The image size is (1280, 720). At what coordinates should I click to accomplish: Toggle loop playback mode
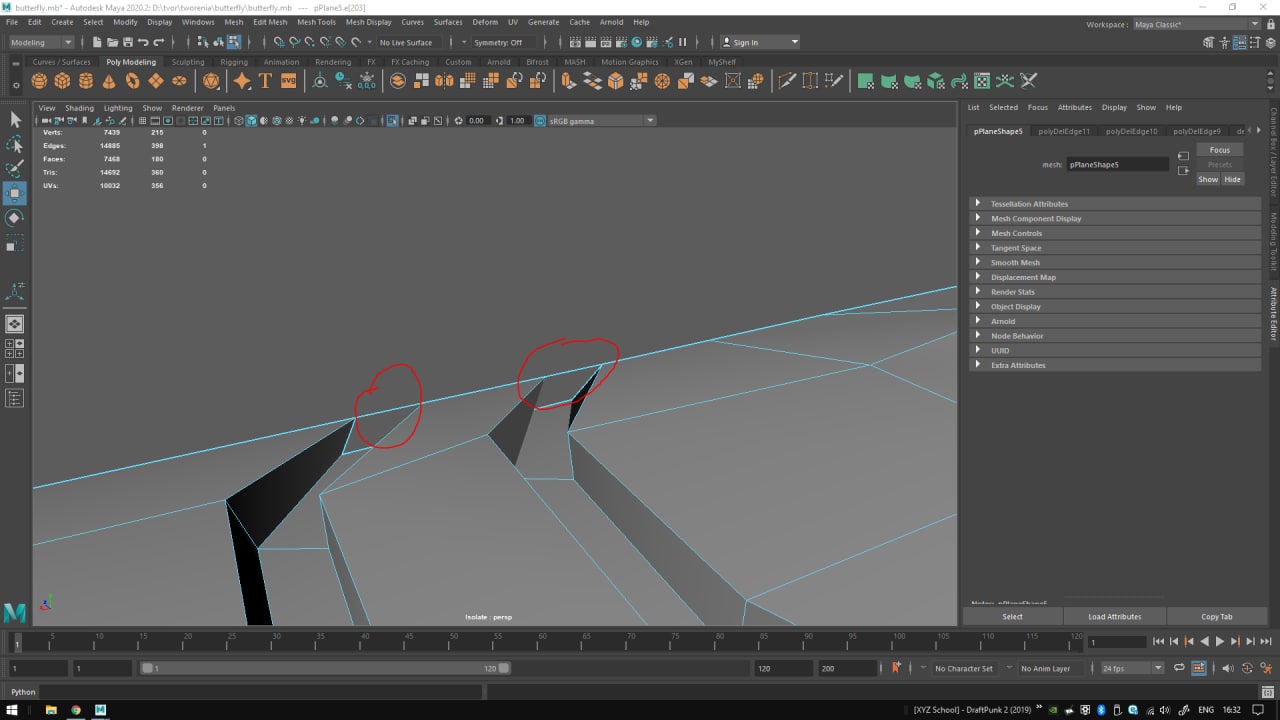(1180, 668)
